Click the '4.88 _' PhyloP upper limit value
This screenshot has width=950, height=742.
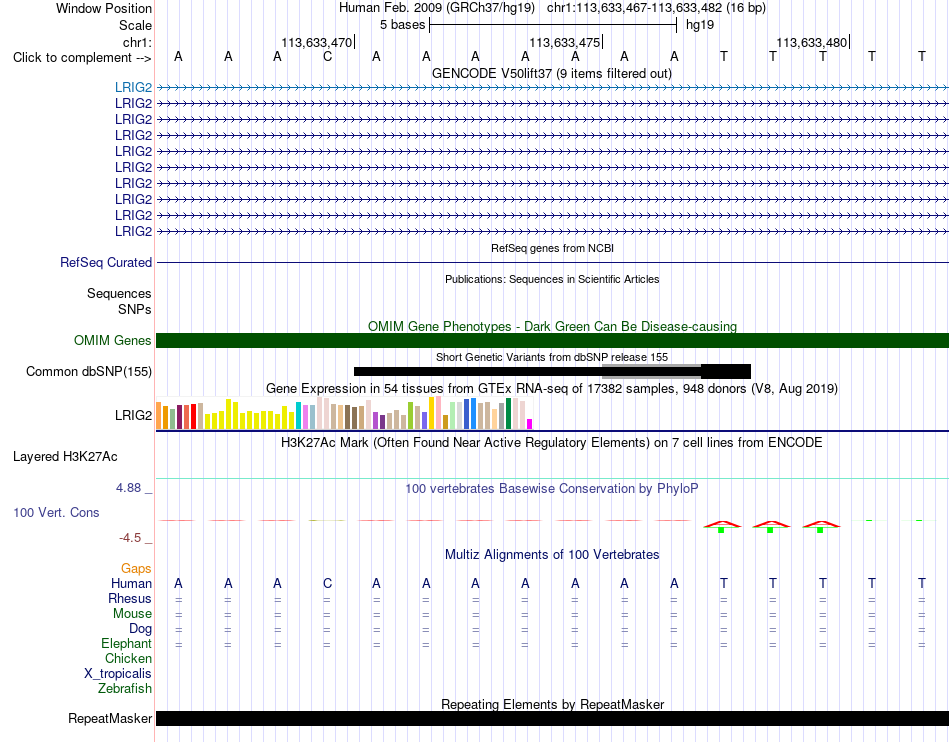click(134, 488)
